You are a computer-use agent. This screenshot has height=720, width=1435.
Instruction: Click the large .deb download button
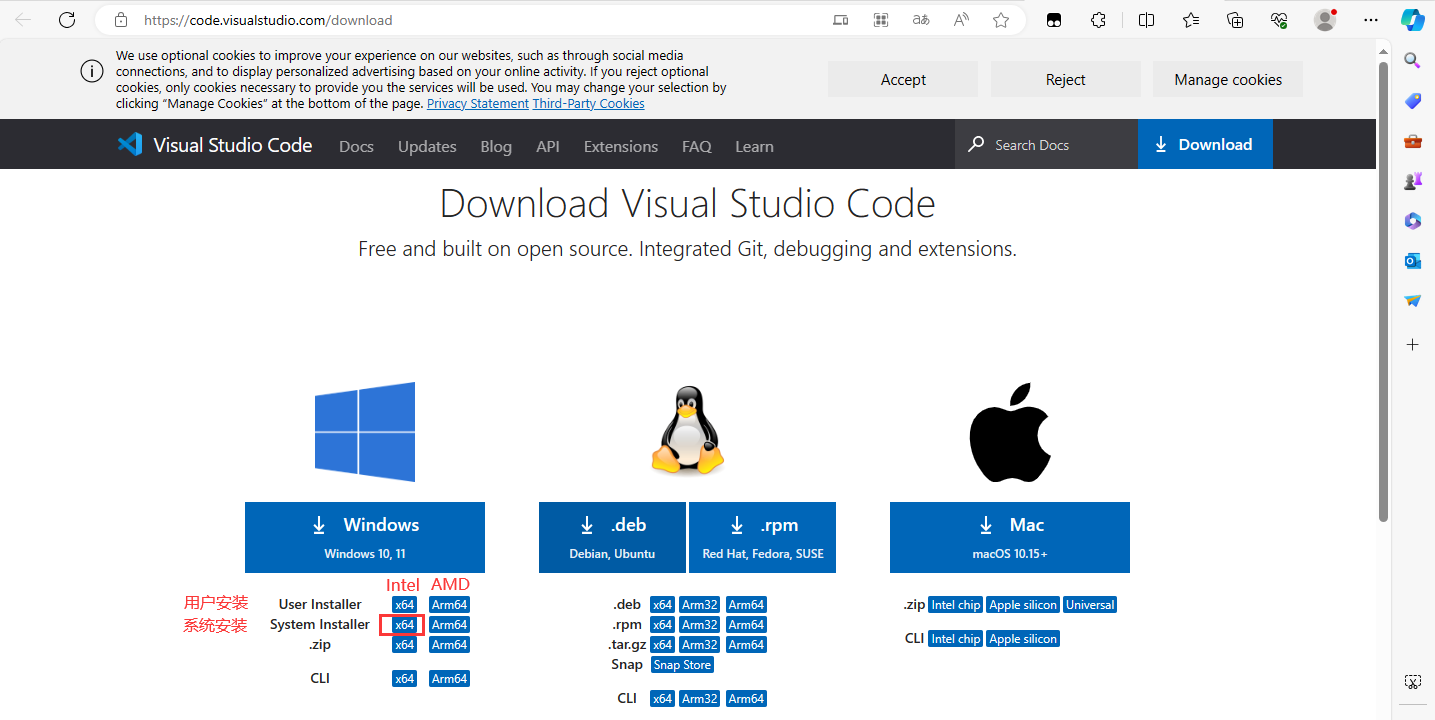[x=612, y=537]
